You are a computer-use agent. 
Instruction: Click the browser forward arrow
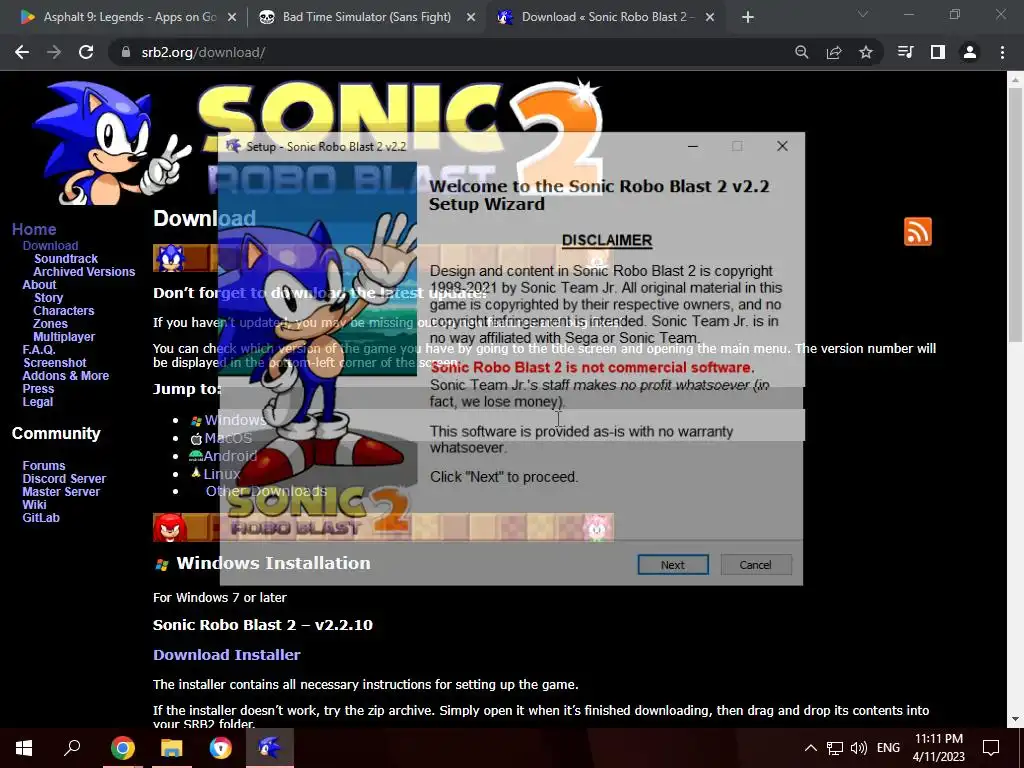tap(54, 52)
